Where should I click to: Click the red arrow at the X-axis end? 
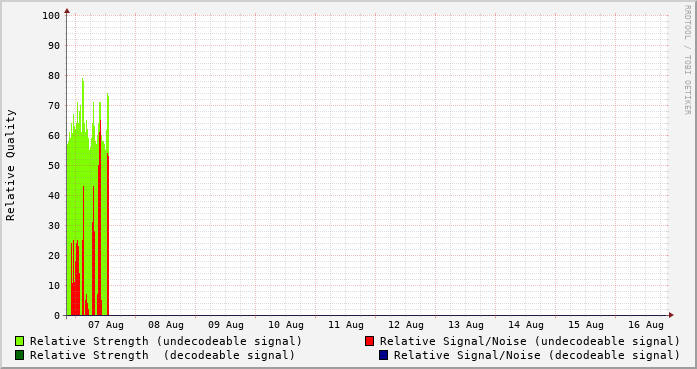(671, 315)
